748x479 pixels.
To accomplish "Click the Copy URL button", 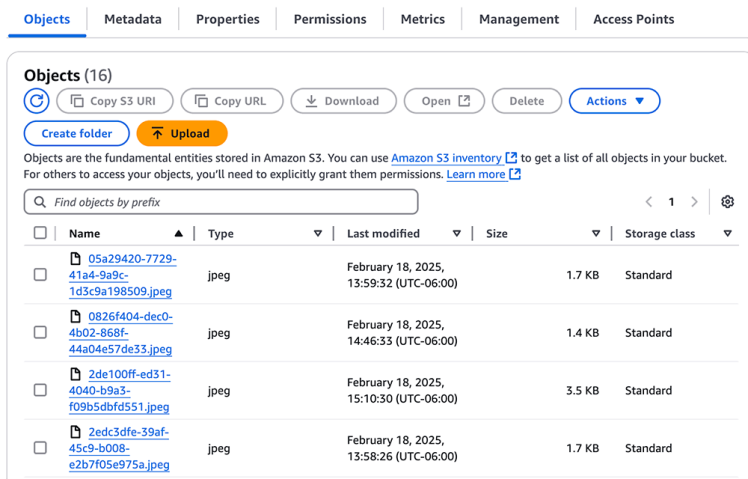I will pyautogui.click(x=230, y=101).
